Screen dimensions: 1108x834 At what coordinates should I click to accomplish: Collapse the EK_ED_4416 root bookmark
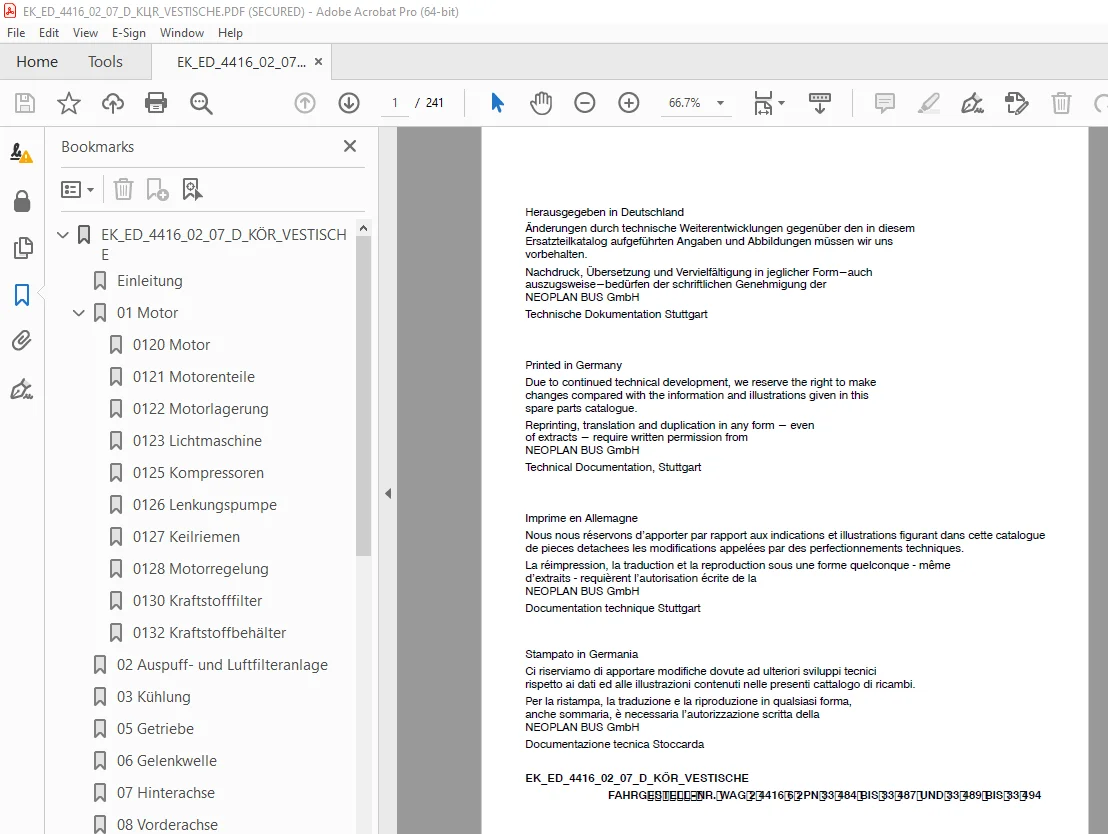[63, 234]
